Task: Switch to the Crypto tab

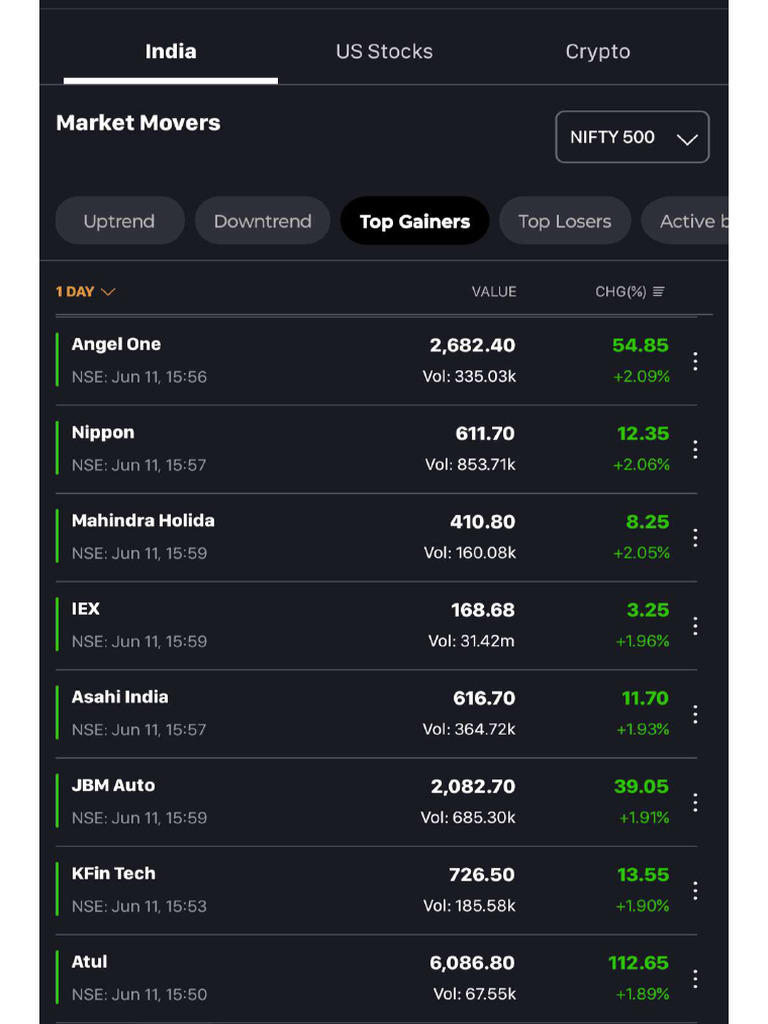Action: [x=598, y=52]
